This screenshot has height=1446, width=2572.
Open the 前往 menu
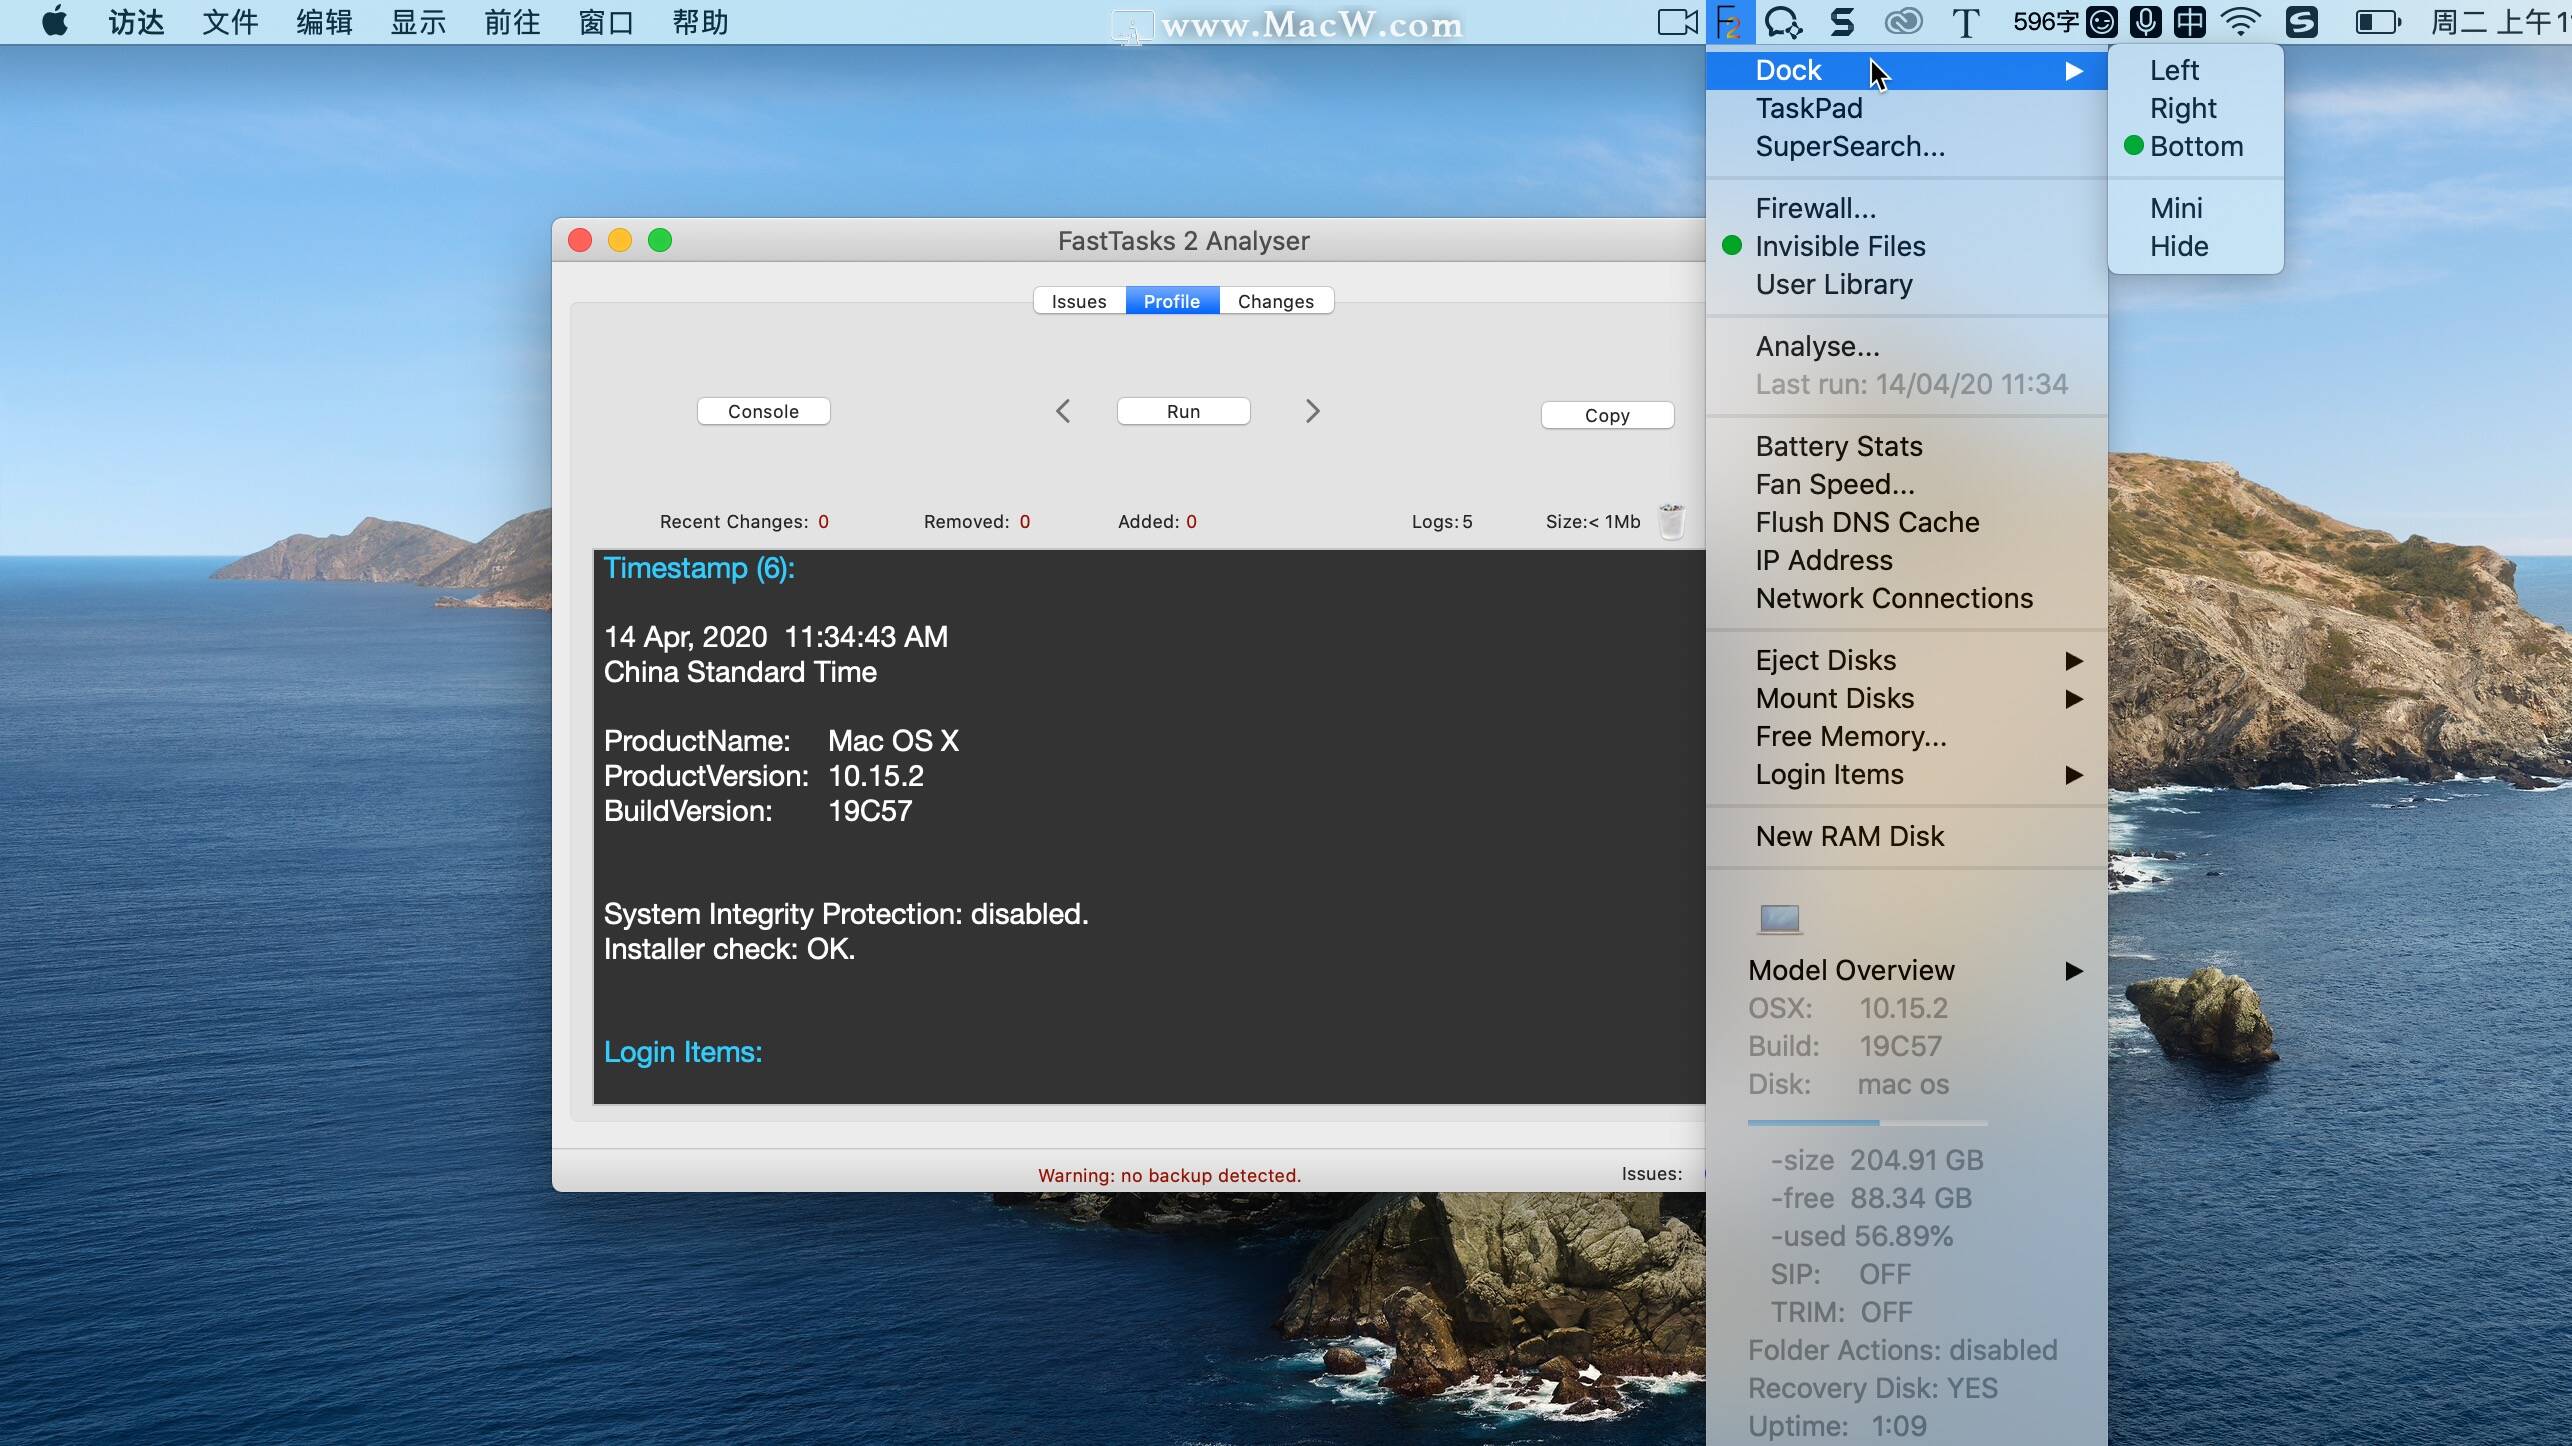[x=512, y=22]
